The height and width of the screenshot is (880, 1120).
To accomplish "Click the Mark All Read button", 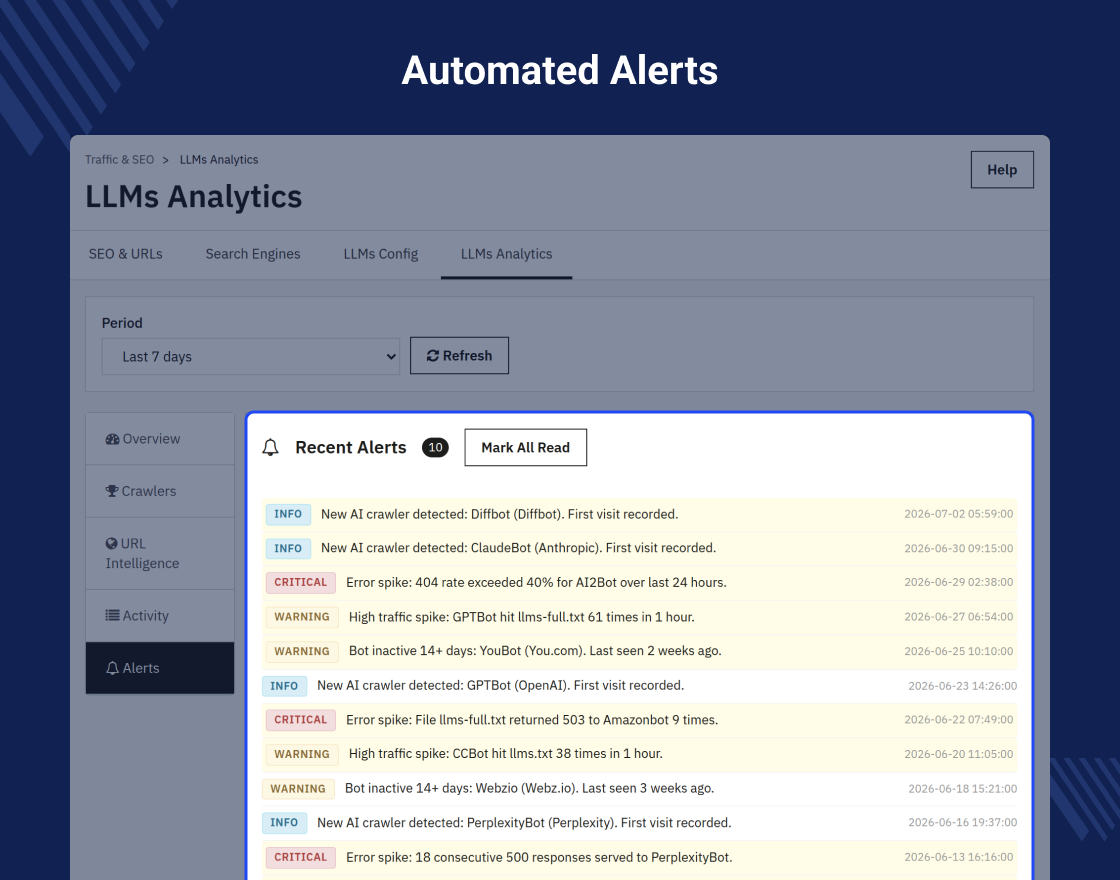I will coord(526,448).
